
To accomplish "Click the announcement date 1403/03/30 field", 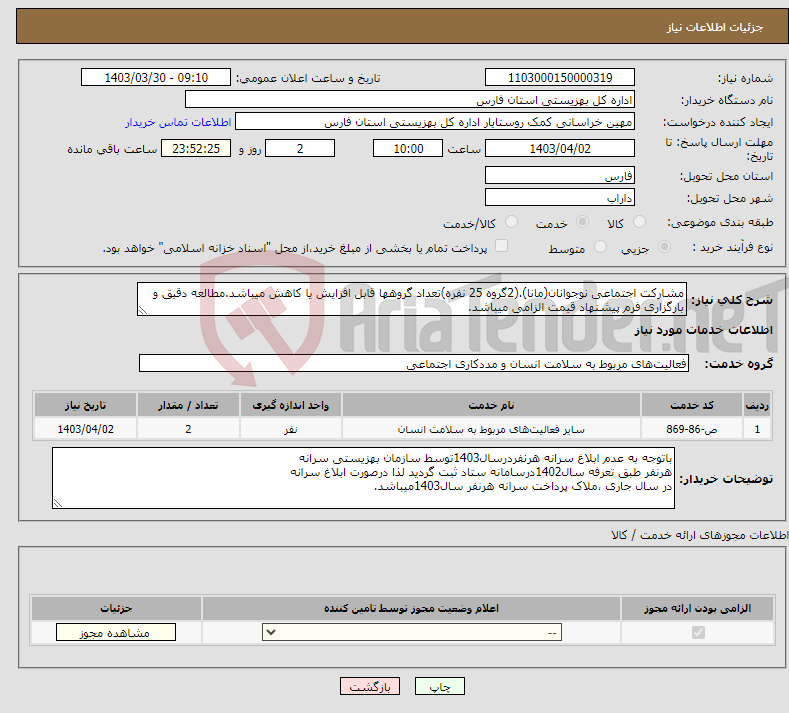I will click(155, 77).
